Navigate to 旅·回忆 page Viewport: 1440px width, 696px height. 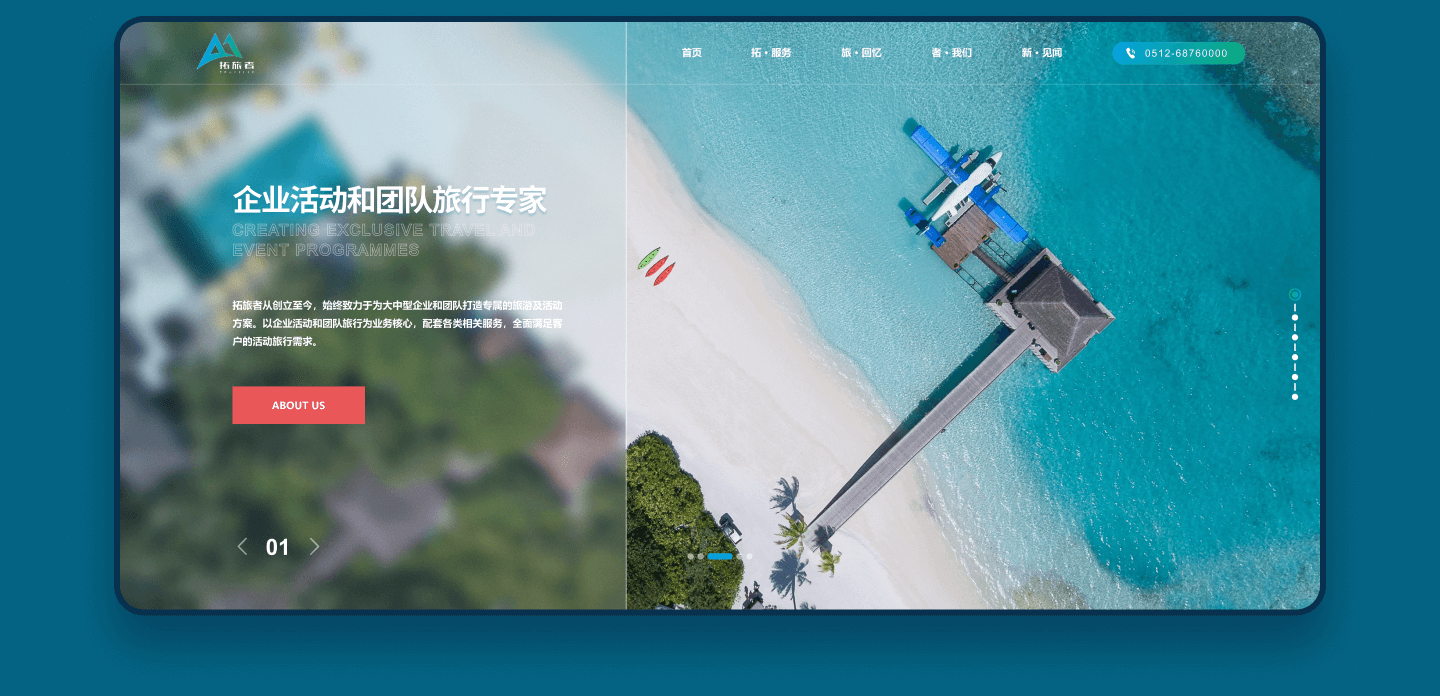coord(861,53)
